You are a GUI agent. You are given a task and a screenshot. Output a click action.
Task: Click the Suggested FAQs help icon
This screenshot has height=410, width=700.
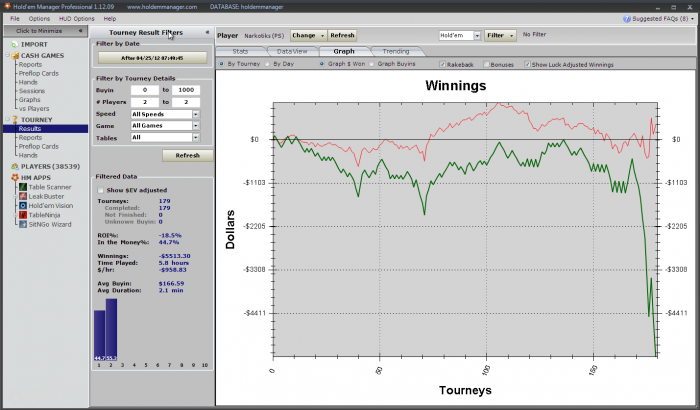pyautogui.click(x=626, y=19)
